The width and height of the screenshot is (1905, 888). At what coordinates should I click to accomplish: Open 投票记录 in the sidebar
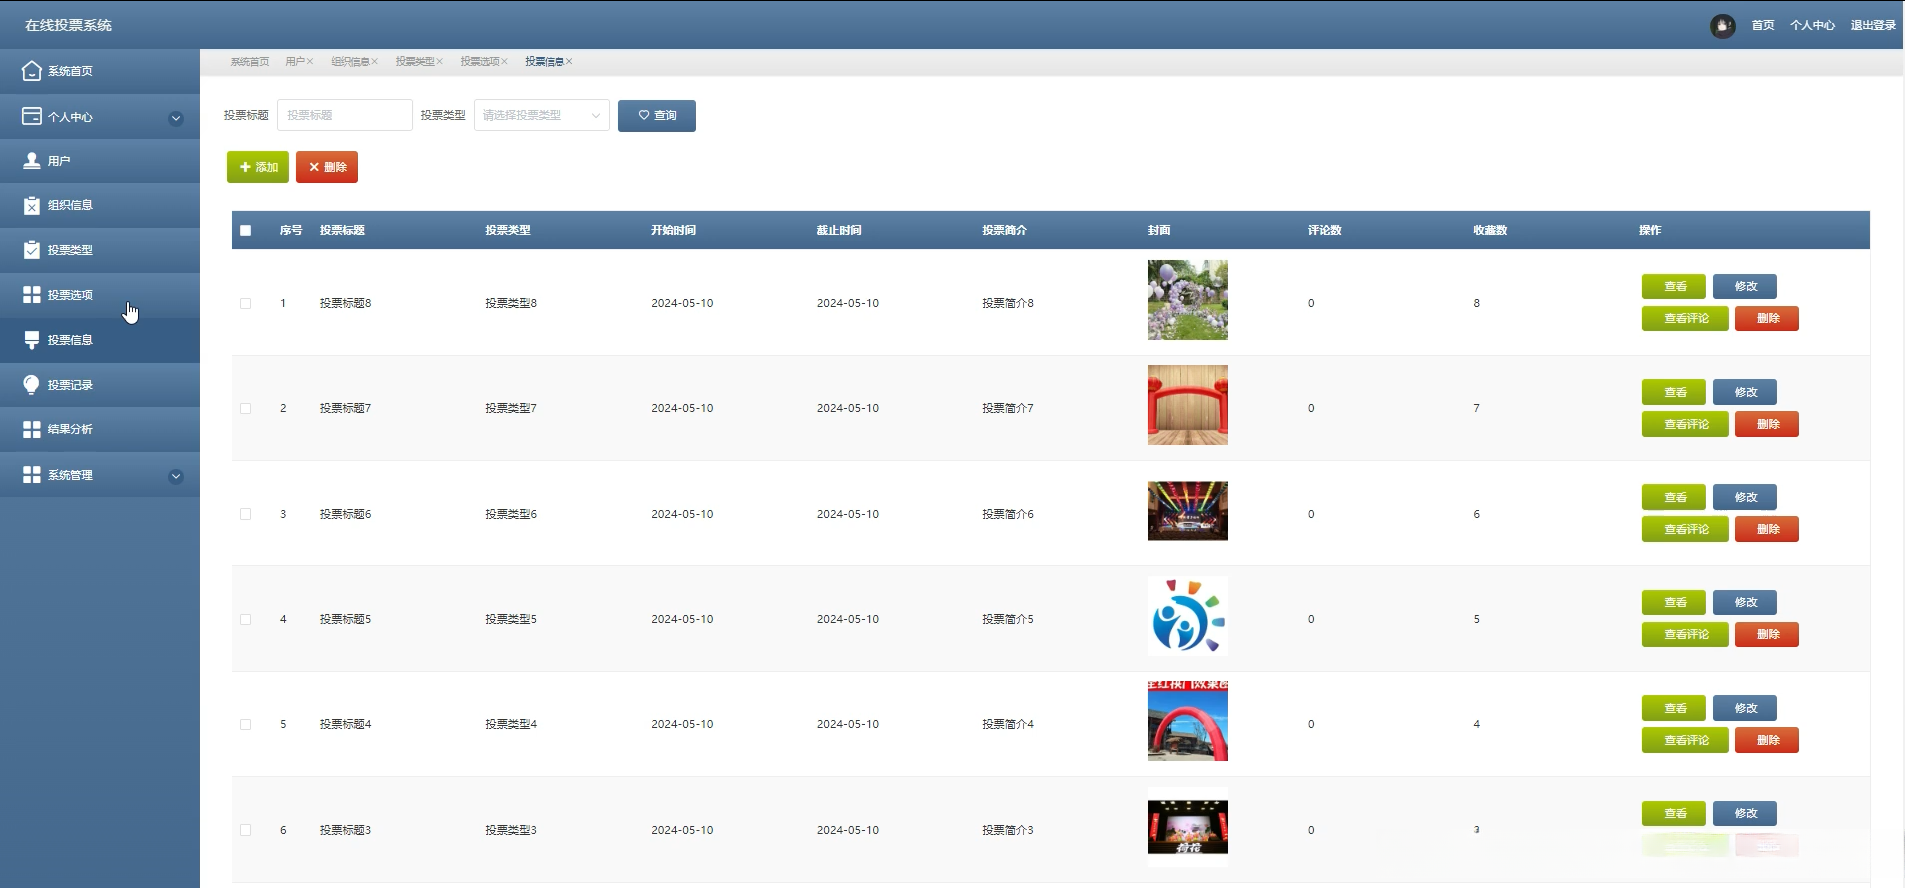100,385
